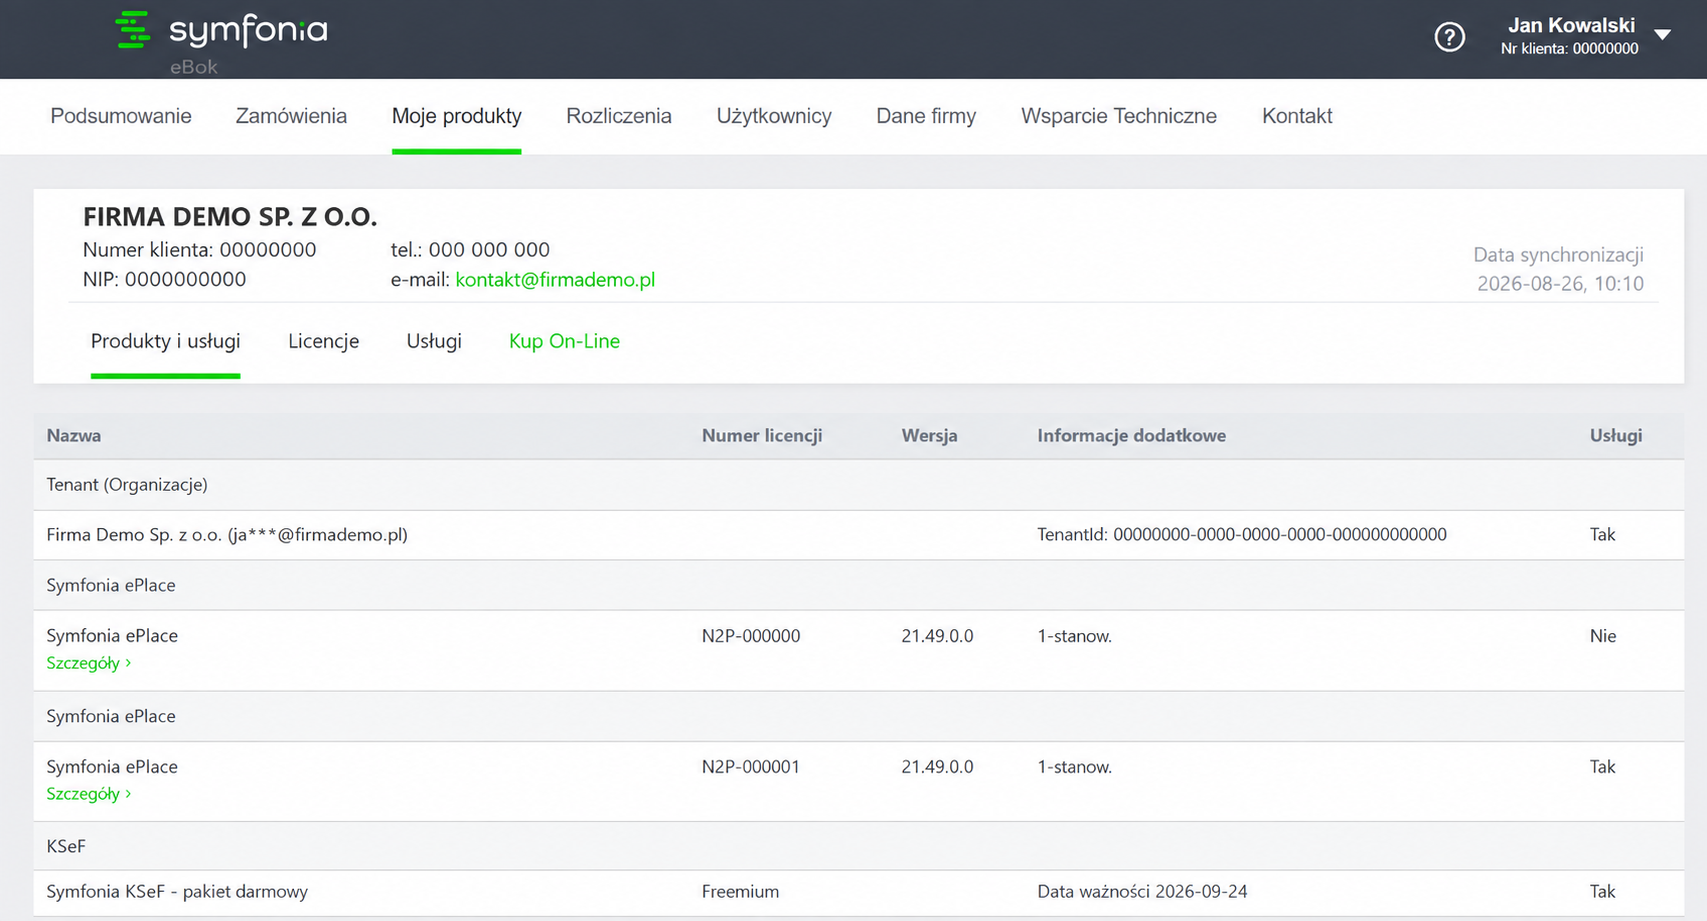Screen dimensions: 1707x921
Task: Click the Informacje dodatkowe column header
Action: [1132, 436]
